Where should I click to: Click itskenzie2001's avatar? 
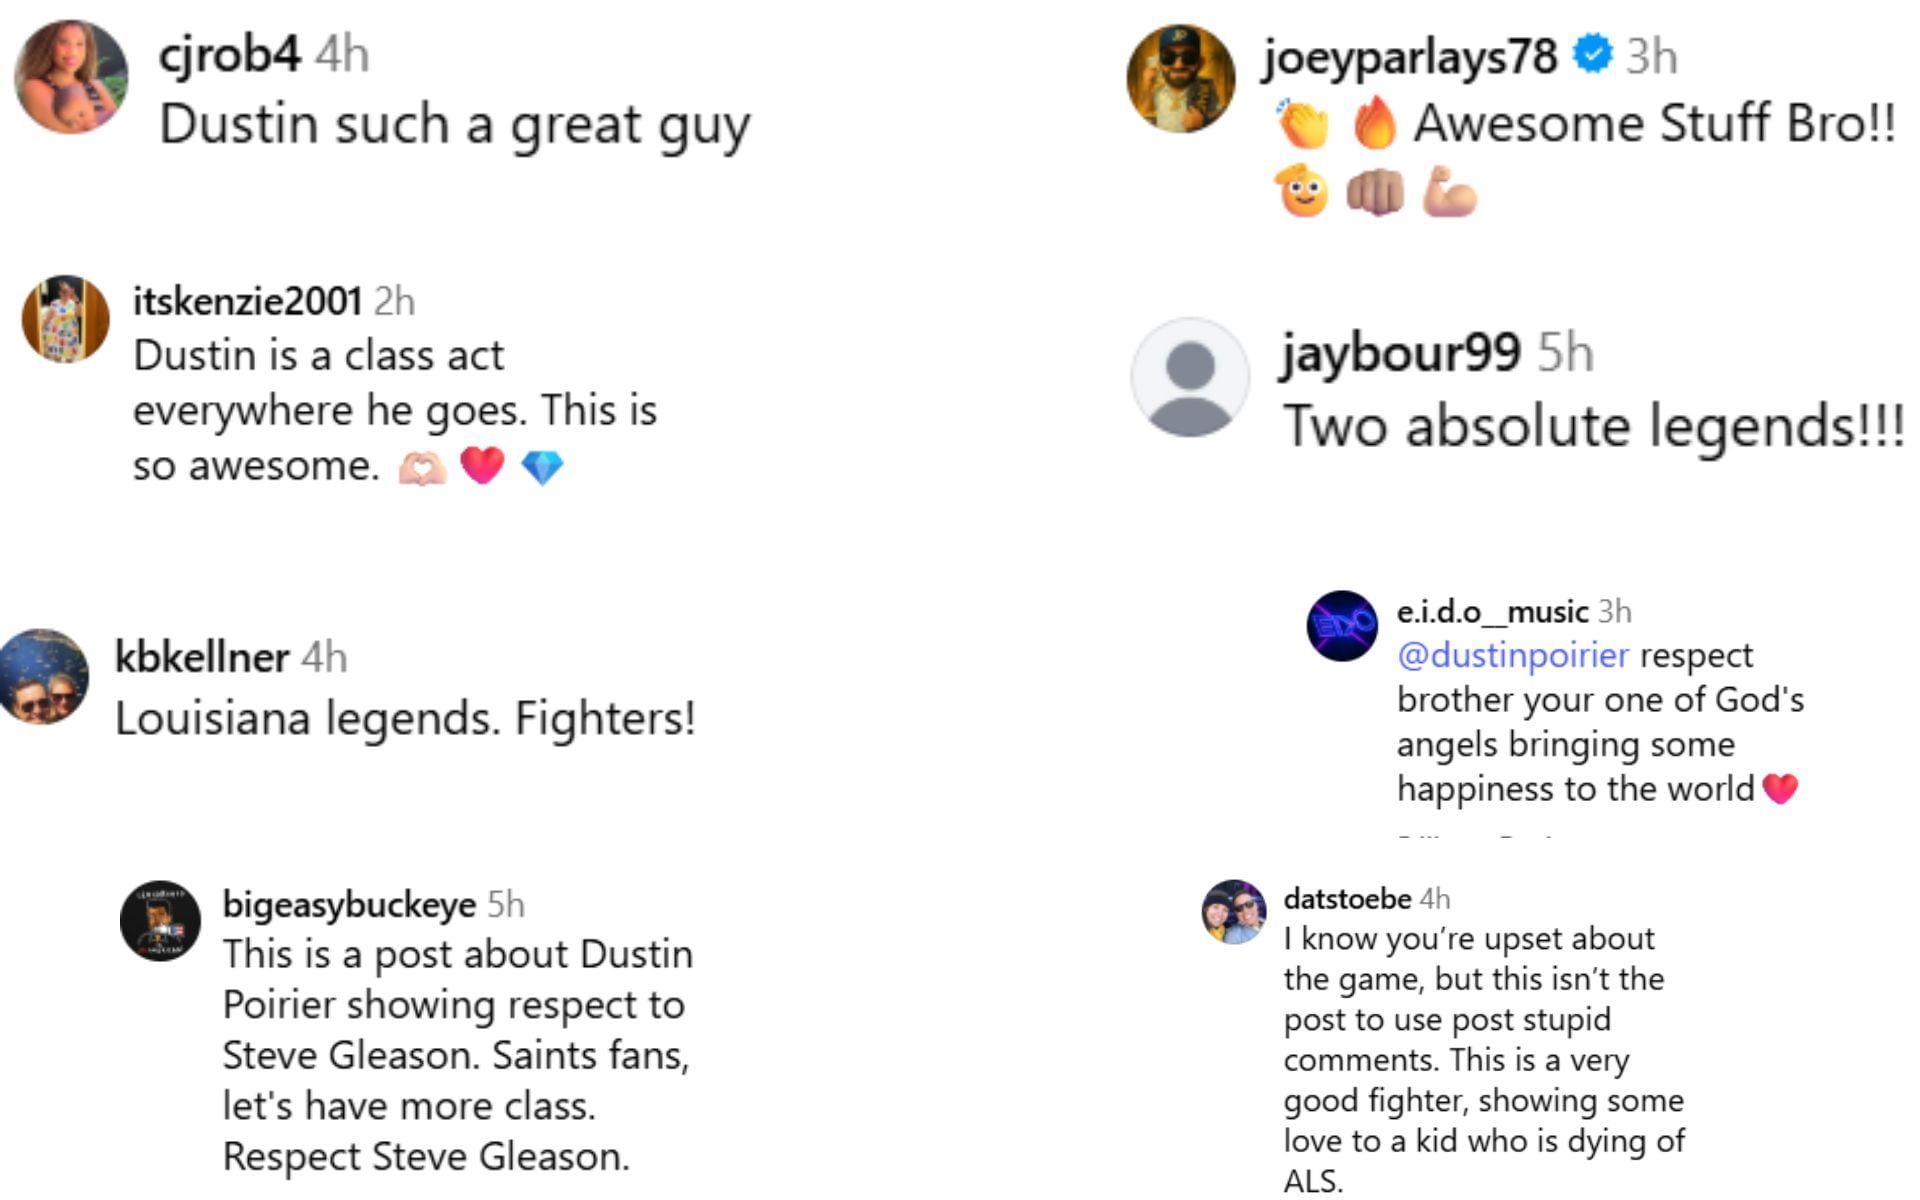(66, 319)
